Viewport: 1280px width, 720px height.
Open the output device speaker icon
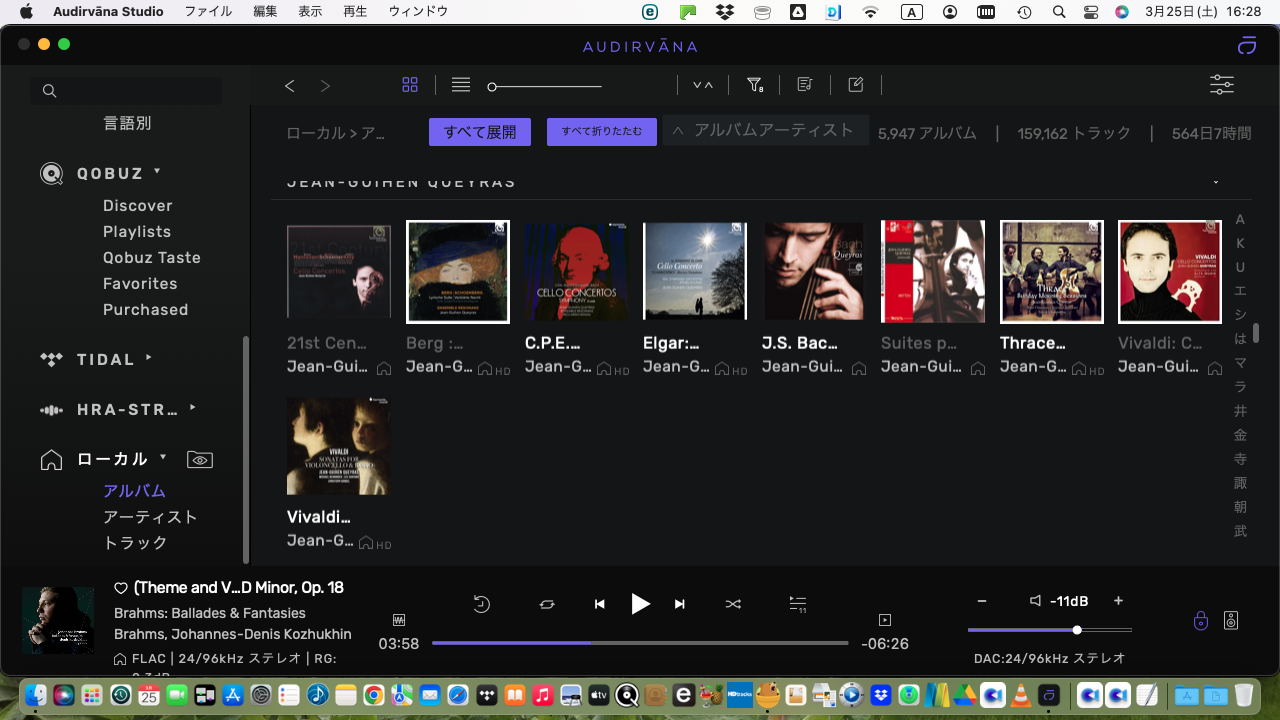pyautogui.click(x=1231, y=621)
